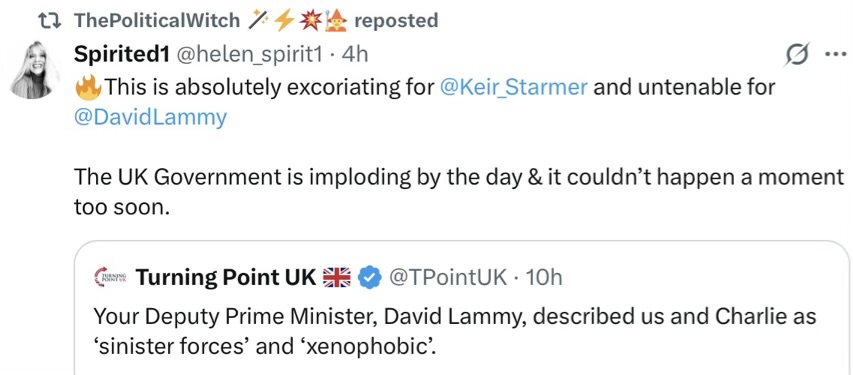Image resolution: width=853 pixels, height=375 pixels.
Task: Open the @Keir_Starmer mention link
Action: pos(513,87)
